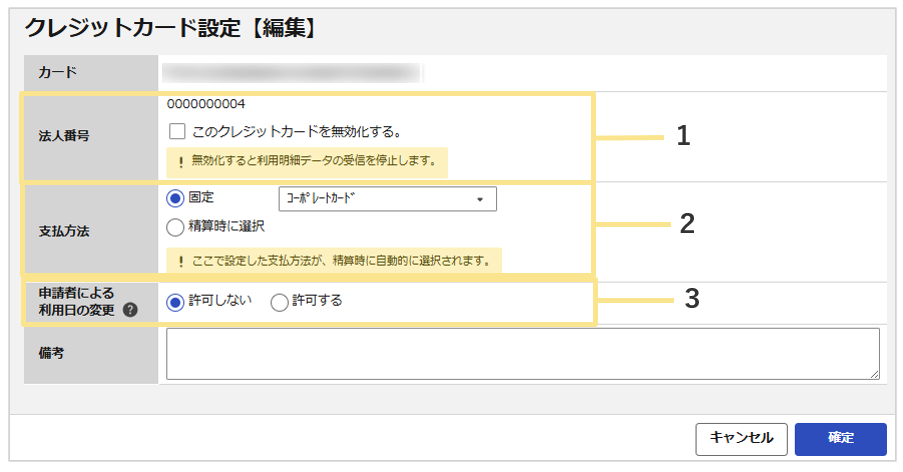Click the キャンセル button
Image resolution: width=903 pixels, height=472 pixels.
pyautogui.click(x=741, y=439)
